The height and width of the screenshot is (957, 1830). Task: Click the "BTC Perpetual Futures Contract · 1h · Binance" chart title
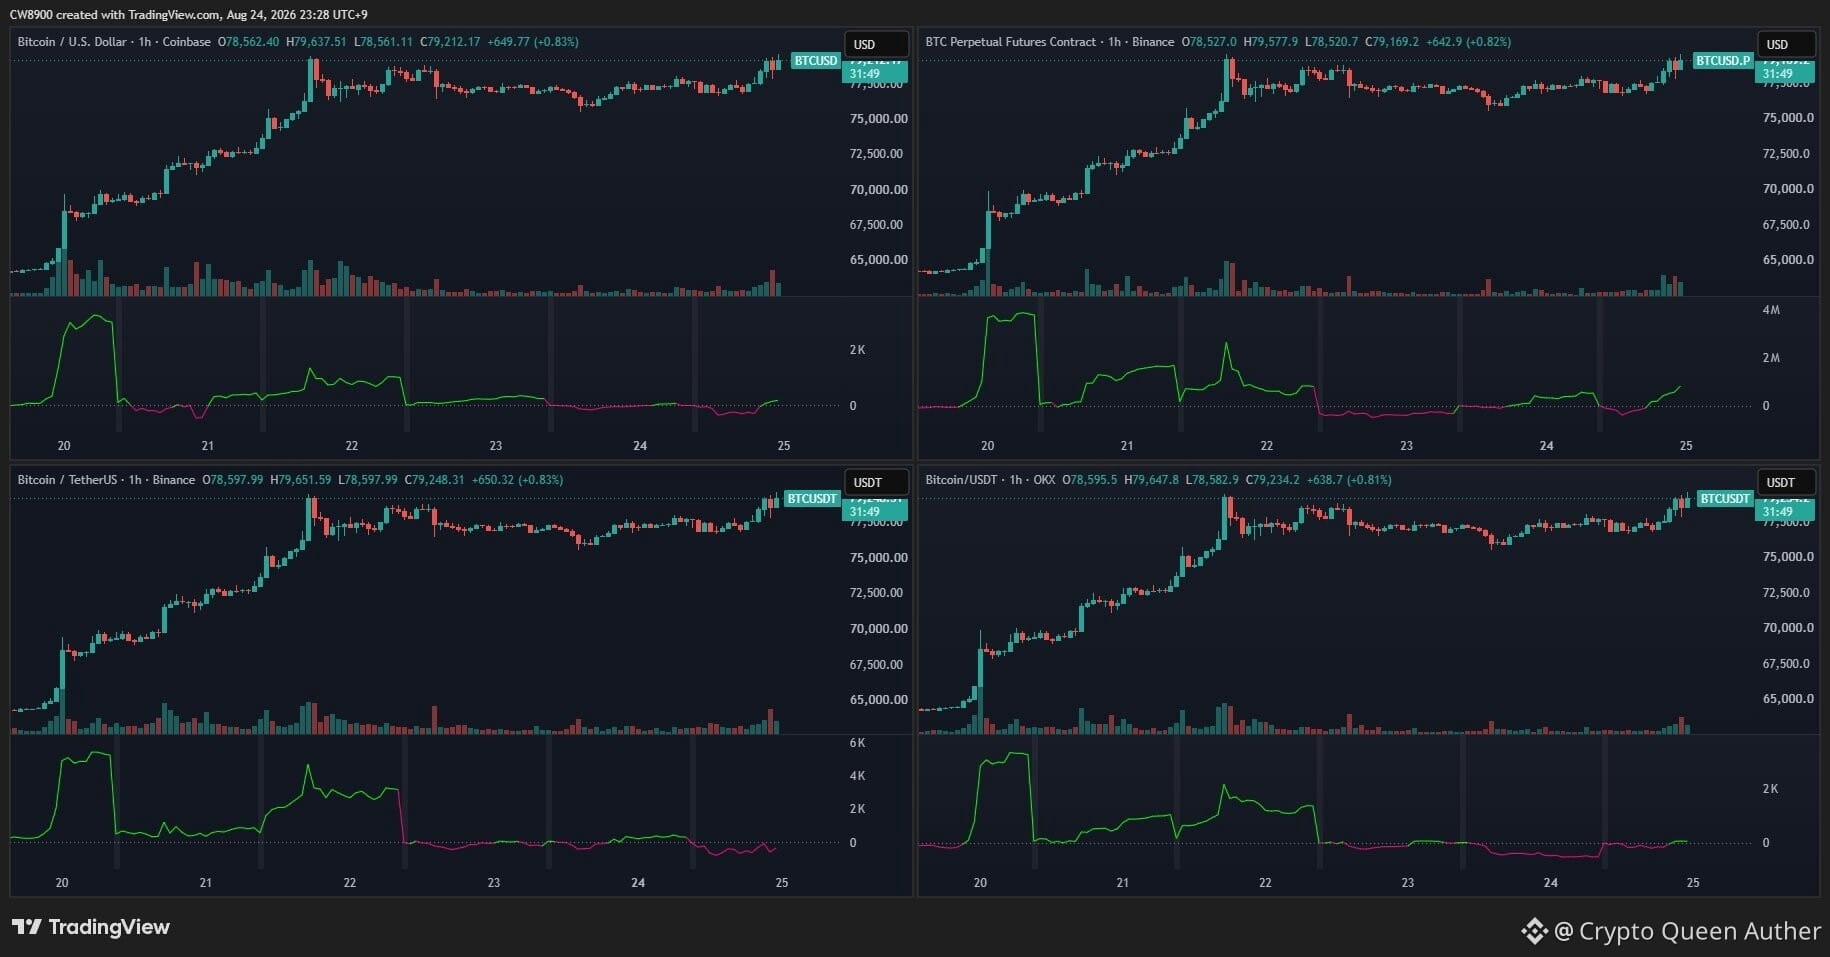[x=1050, y=42]
